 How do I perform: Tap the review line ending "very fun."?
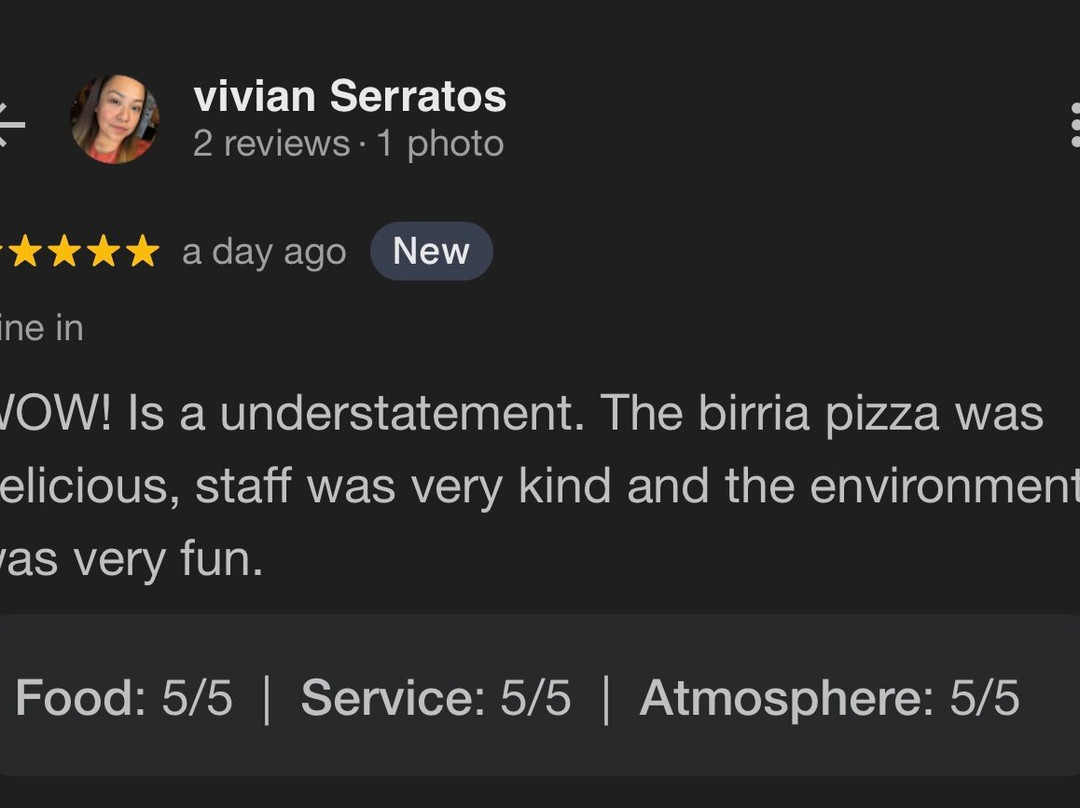pyautogui.click(x=130, y=558)
